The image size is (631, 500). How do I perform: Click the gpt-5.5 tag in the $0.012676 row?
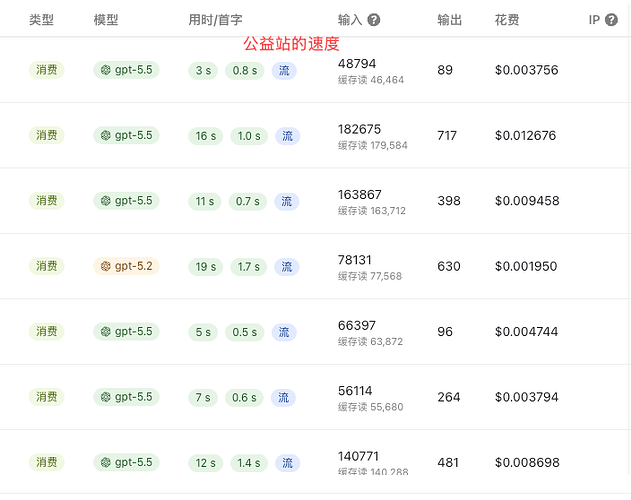pos(126,135)
